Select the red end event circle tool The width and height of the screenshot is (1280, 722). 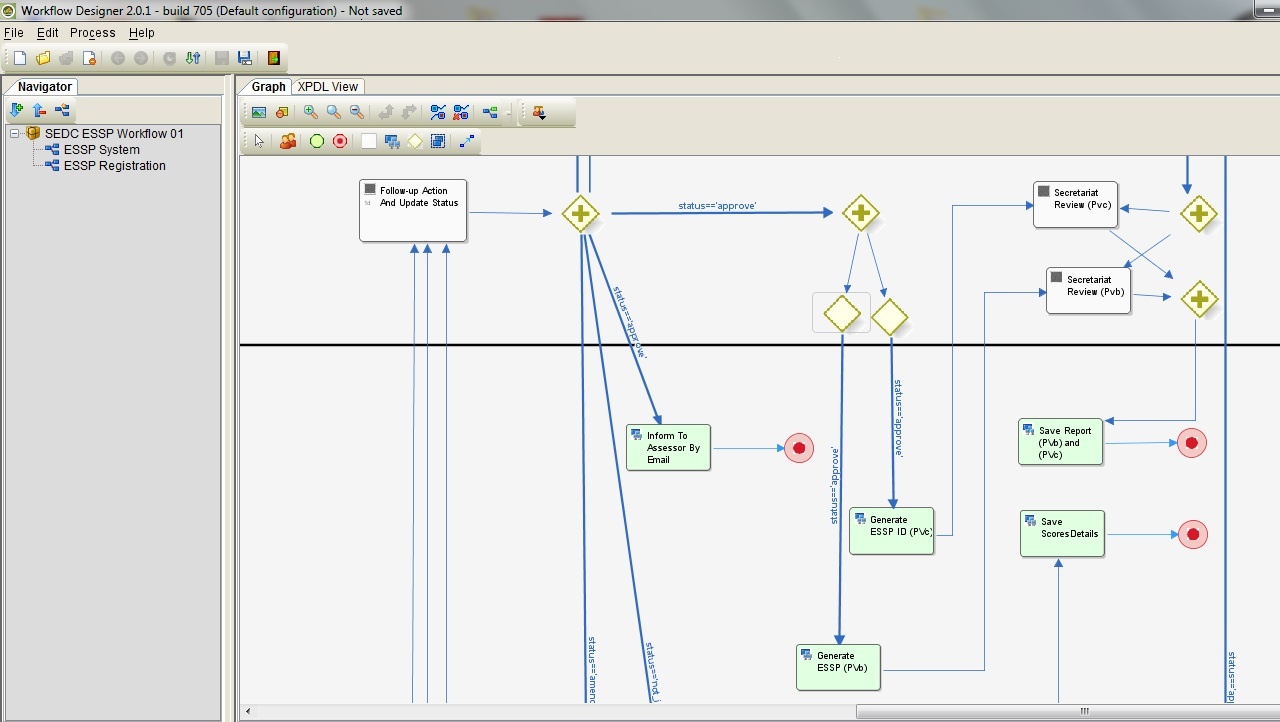[340, 142]
